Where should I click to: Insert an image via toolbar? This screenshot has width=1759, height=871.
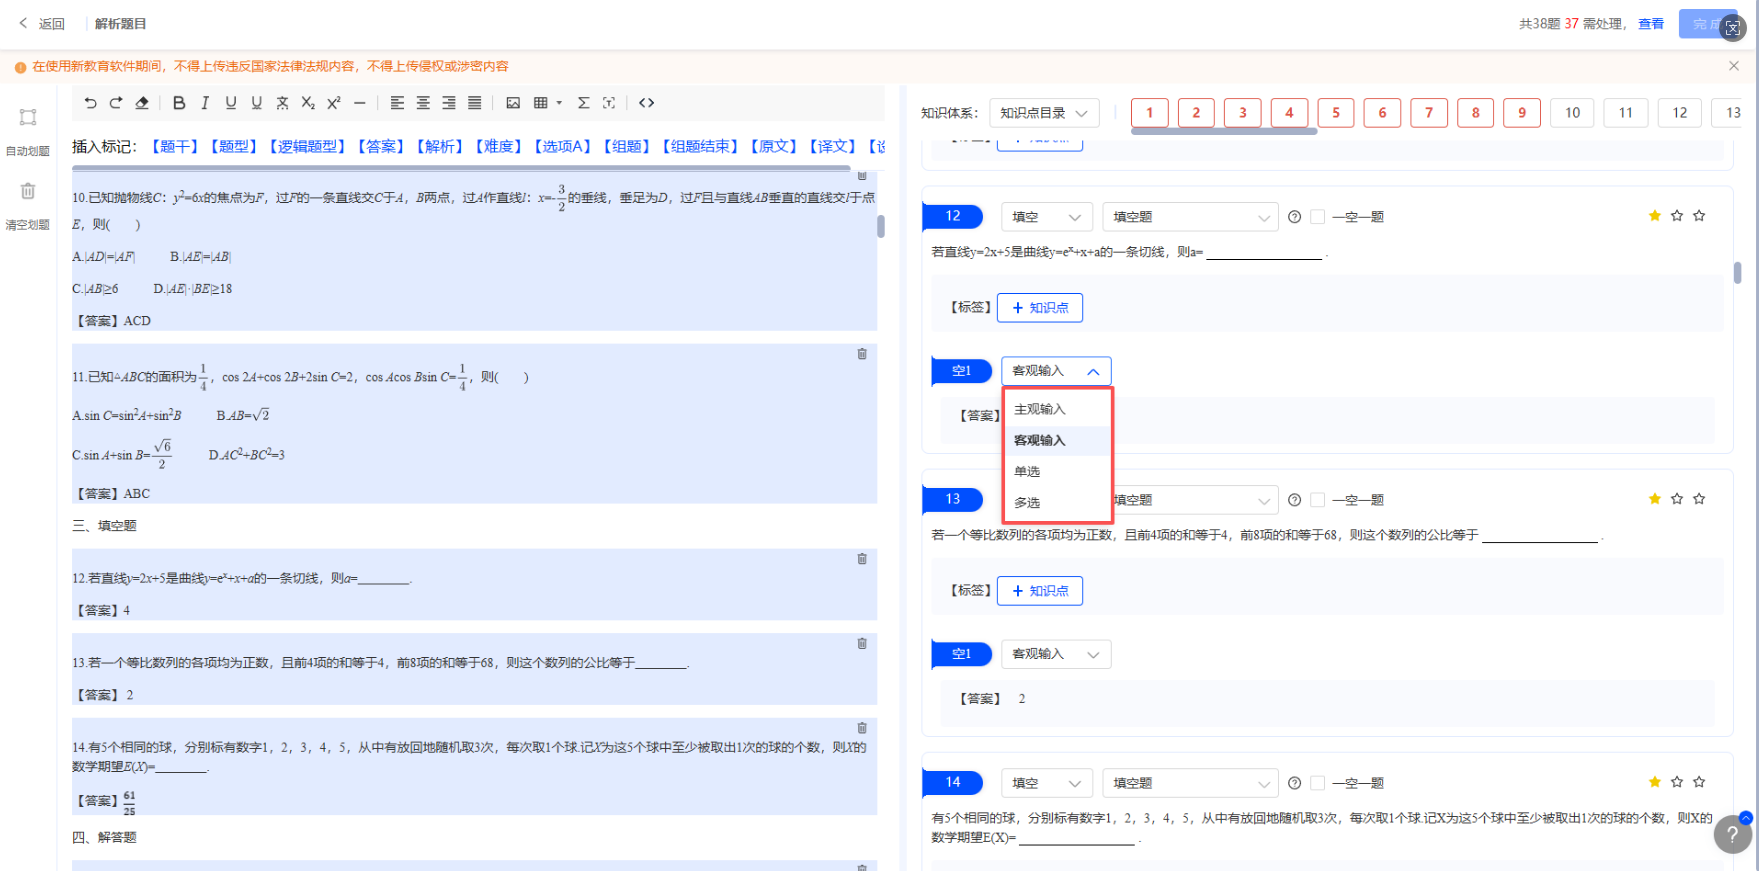pyautogui.click(x=513, y=103)
